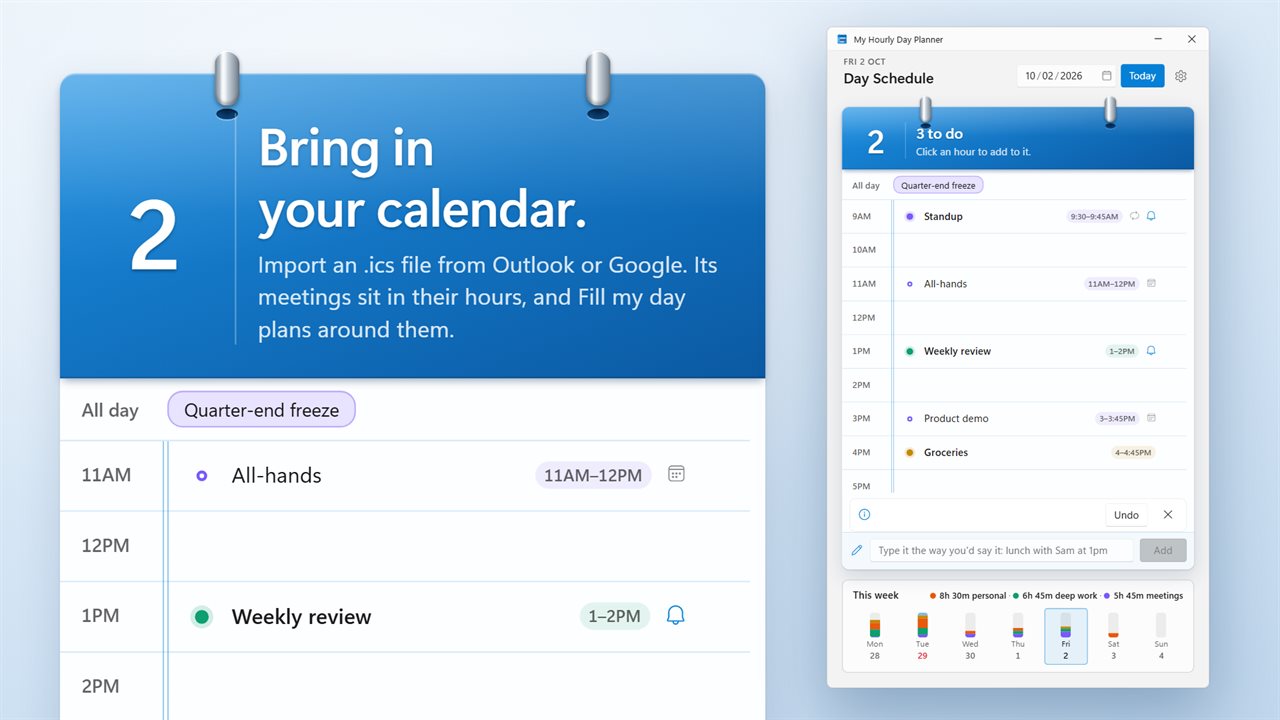Click the bell icon in the enlarged Weekly review row
The width and height of the screenshot is (1280, 720).
tap(676, 615)
